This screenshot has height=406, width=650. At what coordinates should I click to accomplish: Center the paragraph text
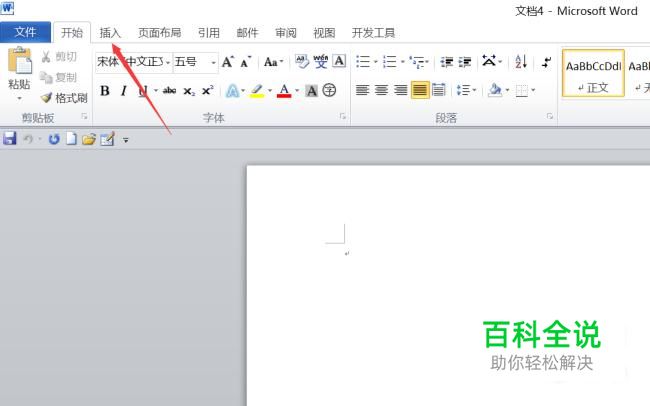click(381, 90)
